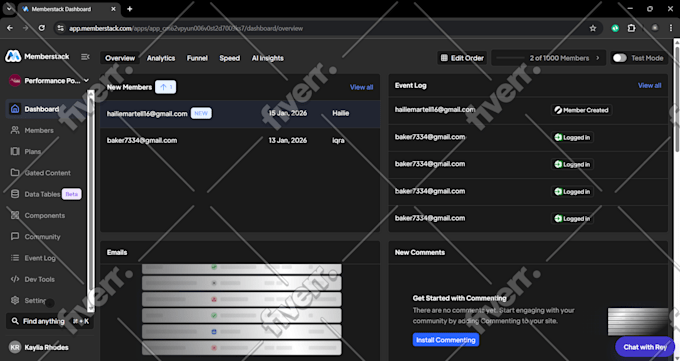Switch to the Analytics tab
Viewport: 680px width, 361px height.
pyautogui.click(x=161, y=58)
